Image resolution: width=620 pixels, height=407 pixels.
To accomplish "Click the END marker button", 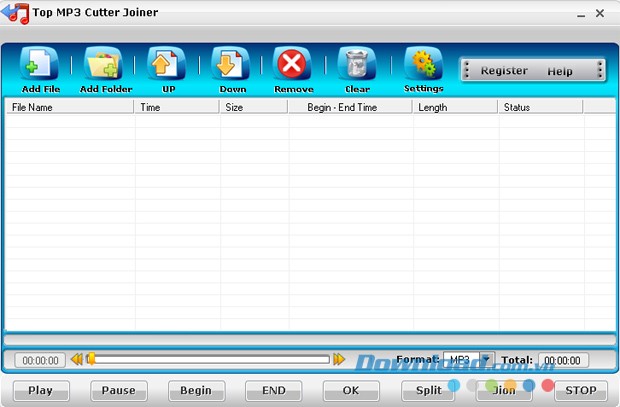I will 273,390.
